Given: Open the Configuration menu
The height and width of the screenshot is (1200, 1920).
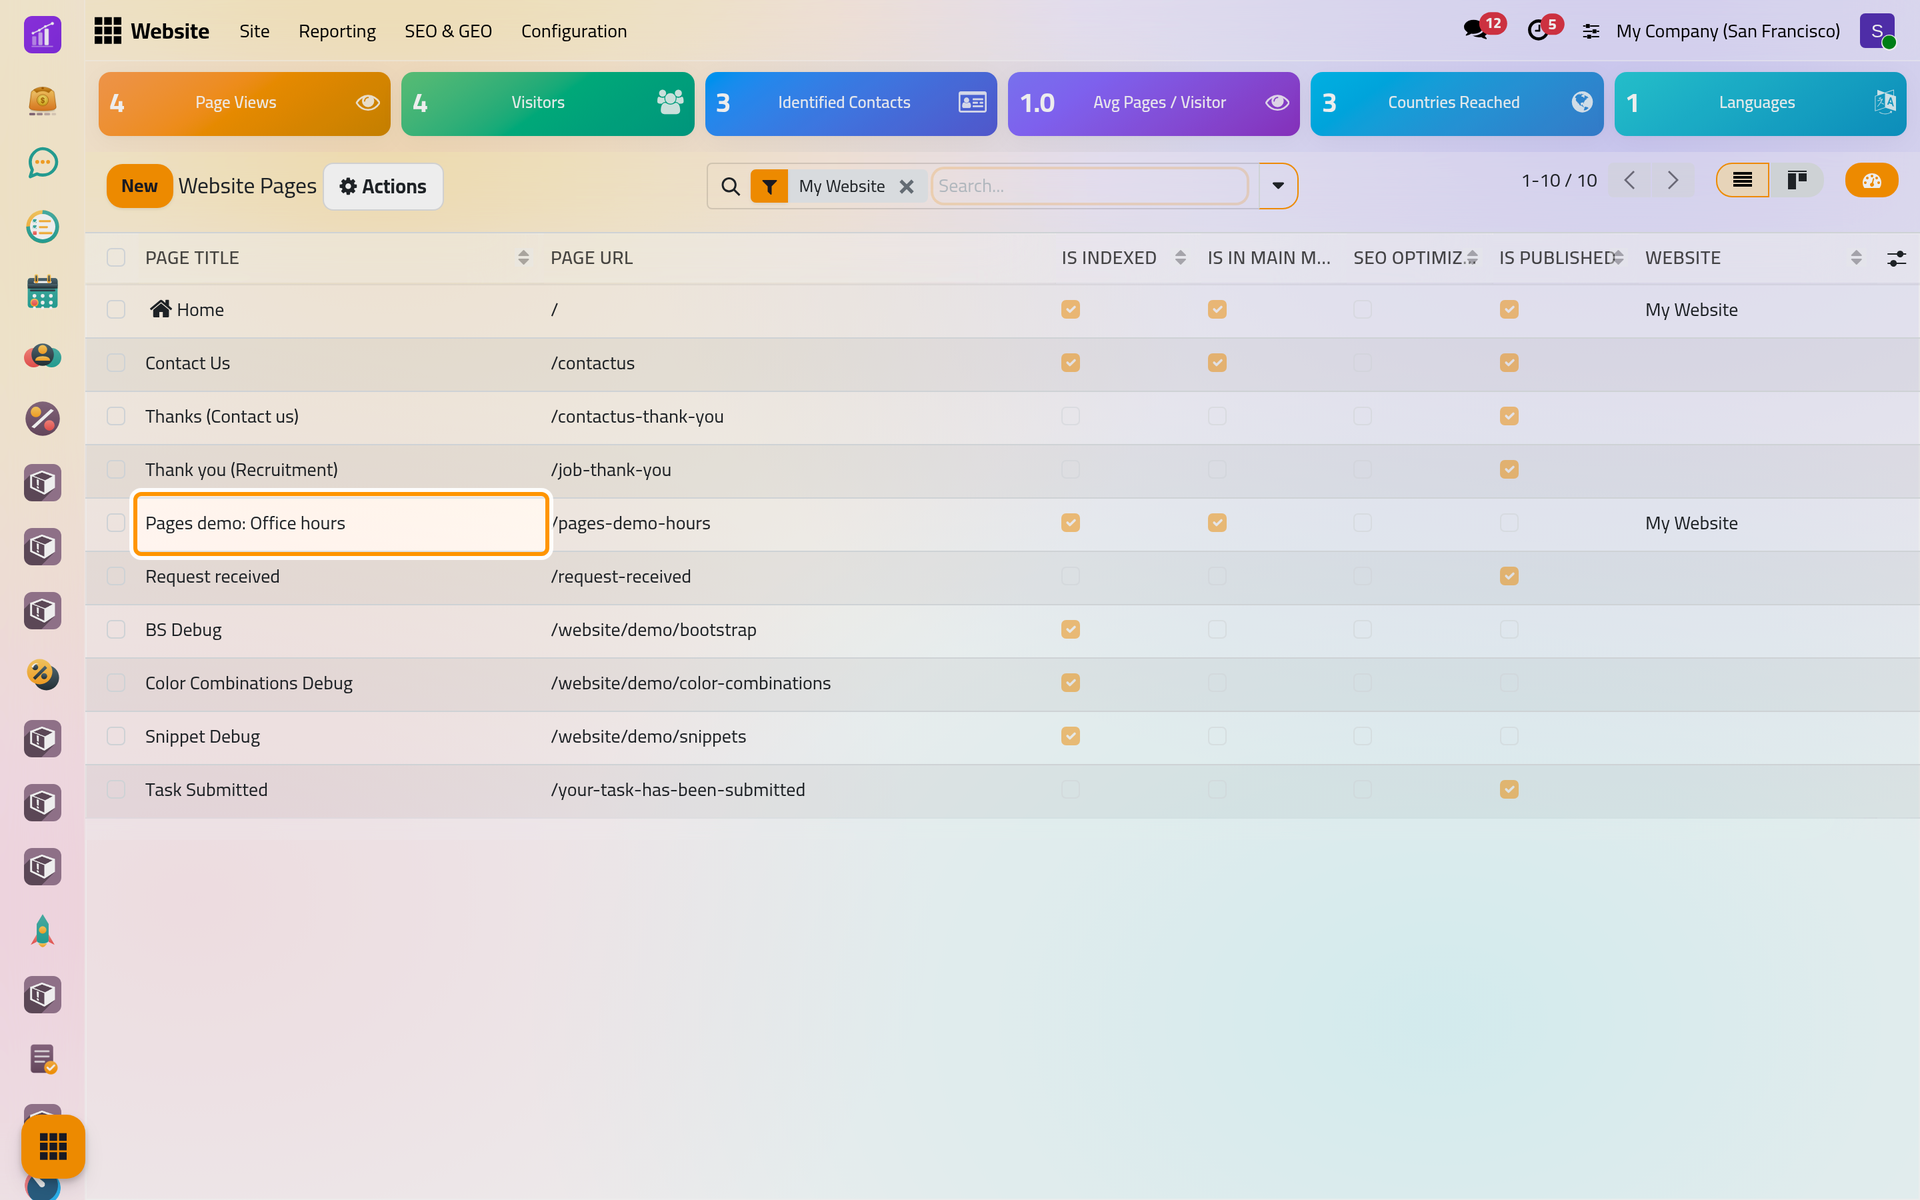Looking at the screenshot, I should (574, 31).
